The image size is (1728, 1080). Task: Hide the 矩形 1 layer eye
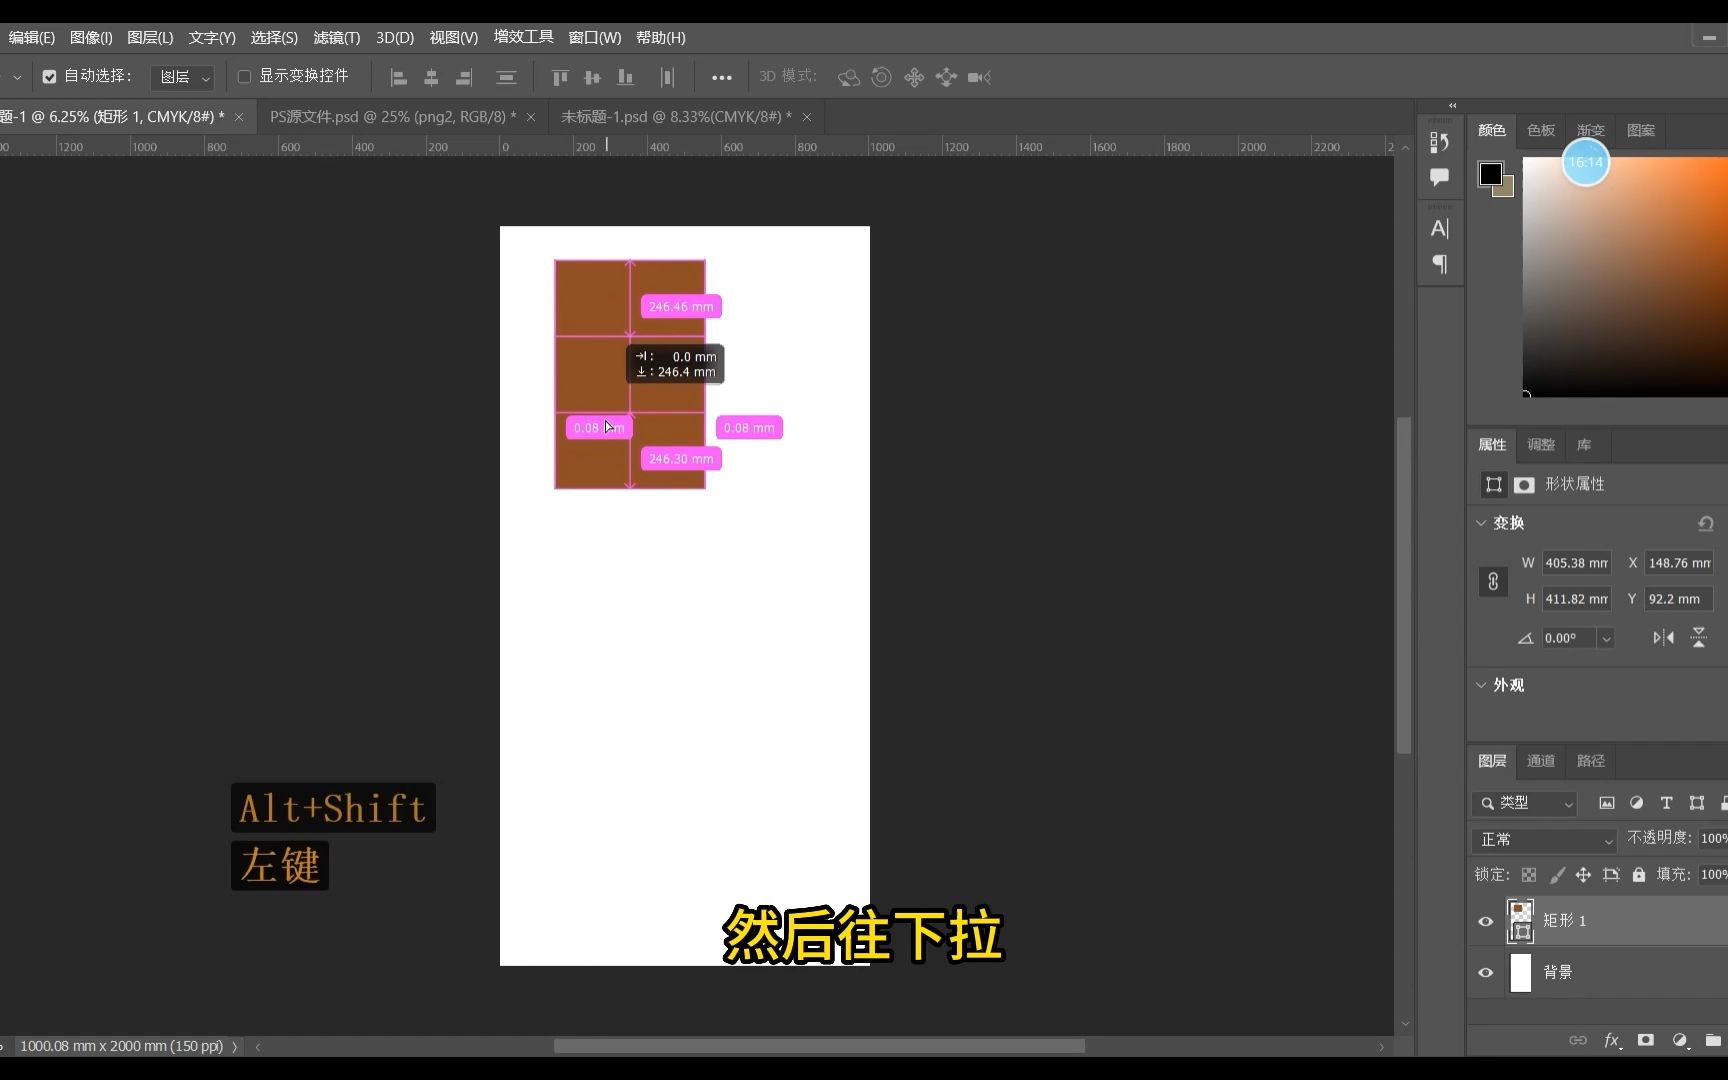pos(1486,921)
